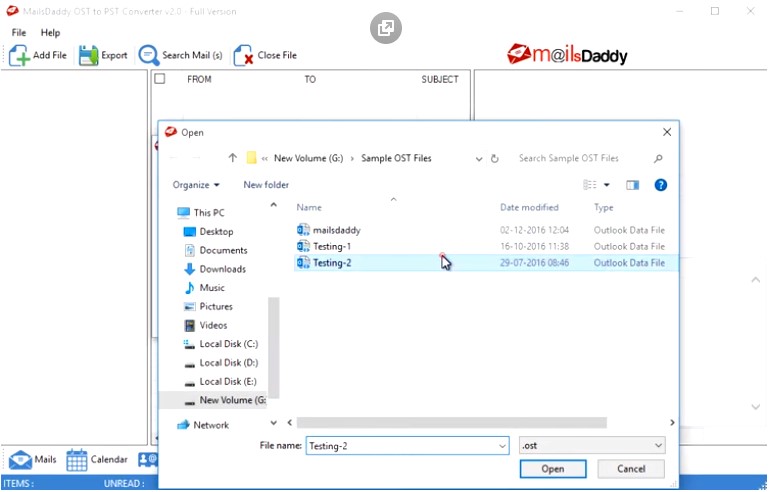The image size is (769, 492).
Task: Select Local Disk (E:) in navigation pane
Action: tap(228, 381)
